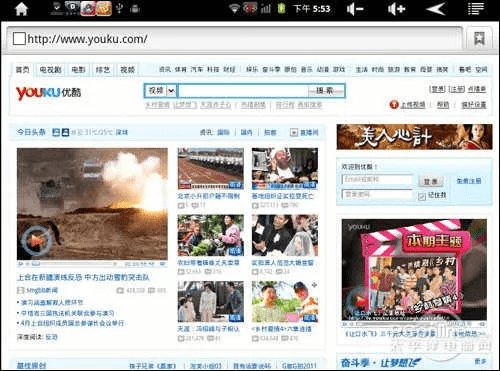Open the 游戏 category link
This screenshot has height=371, width=500.
339,70
